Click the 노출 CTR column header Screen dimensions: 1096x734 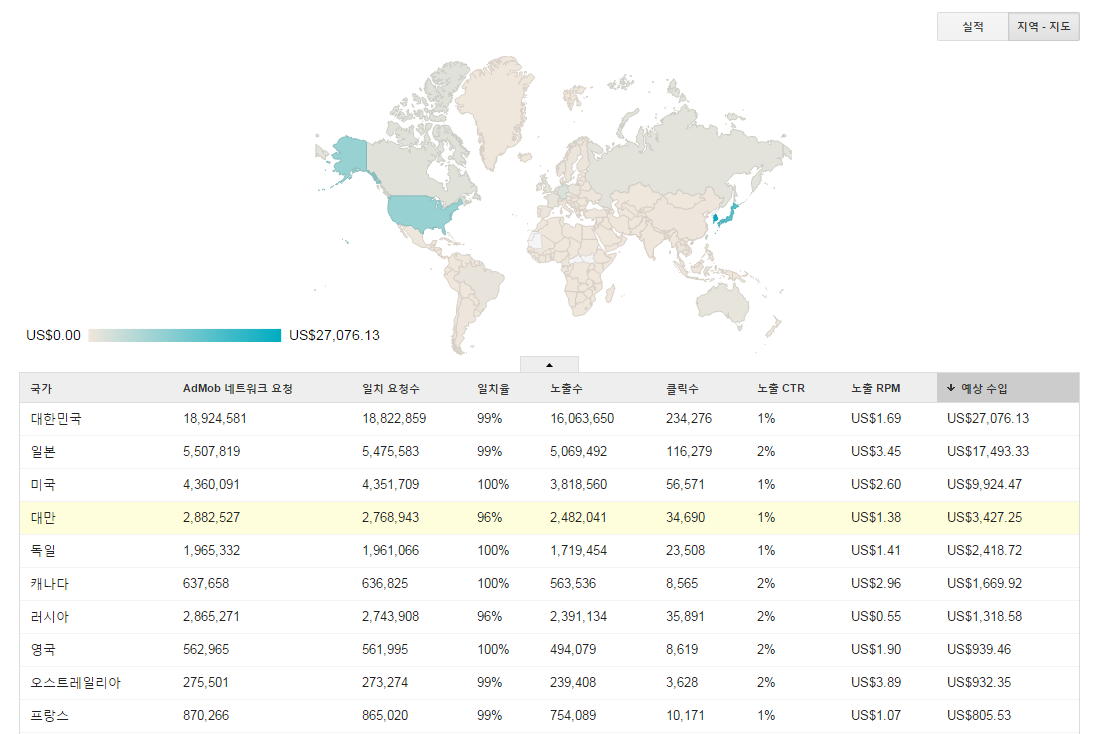pos(780,388)
